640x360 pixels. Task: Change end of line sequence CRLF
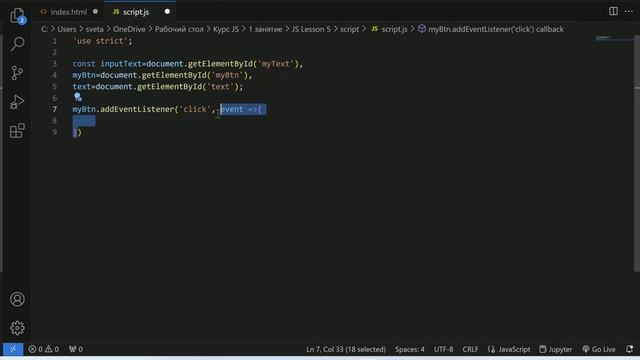point(470,349)
